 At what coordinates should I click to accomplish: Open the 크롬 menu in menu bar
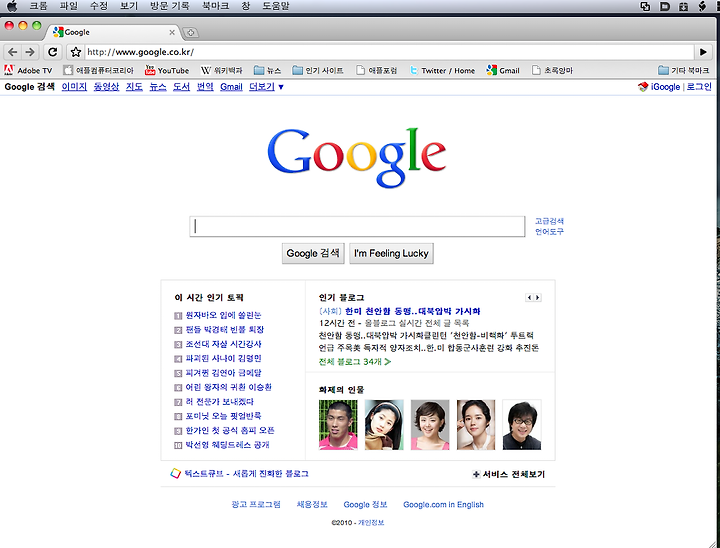38,6
